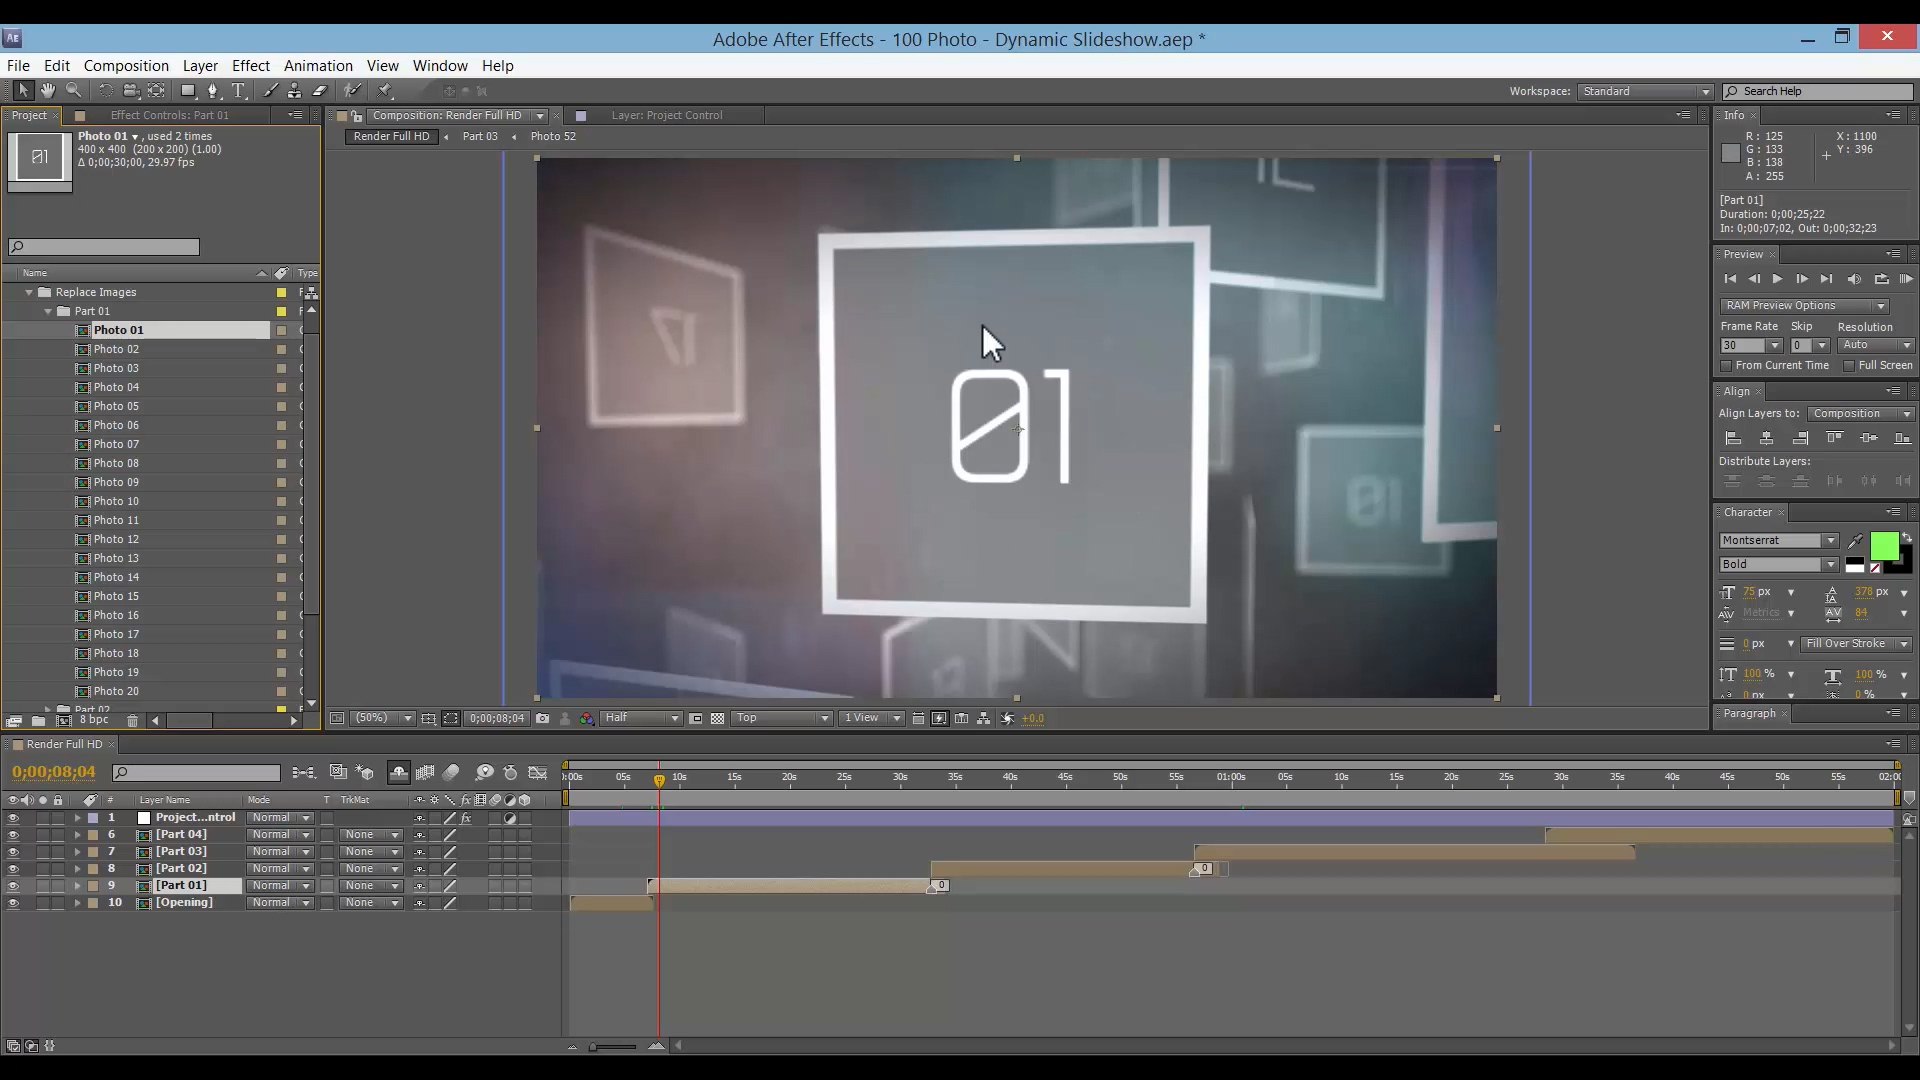This screenshot has width=1920, height=1080.
Task: Click the Play button in Preview panel
Action: click(1777, 279)
